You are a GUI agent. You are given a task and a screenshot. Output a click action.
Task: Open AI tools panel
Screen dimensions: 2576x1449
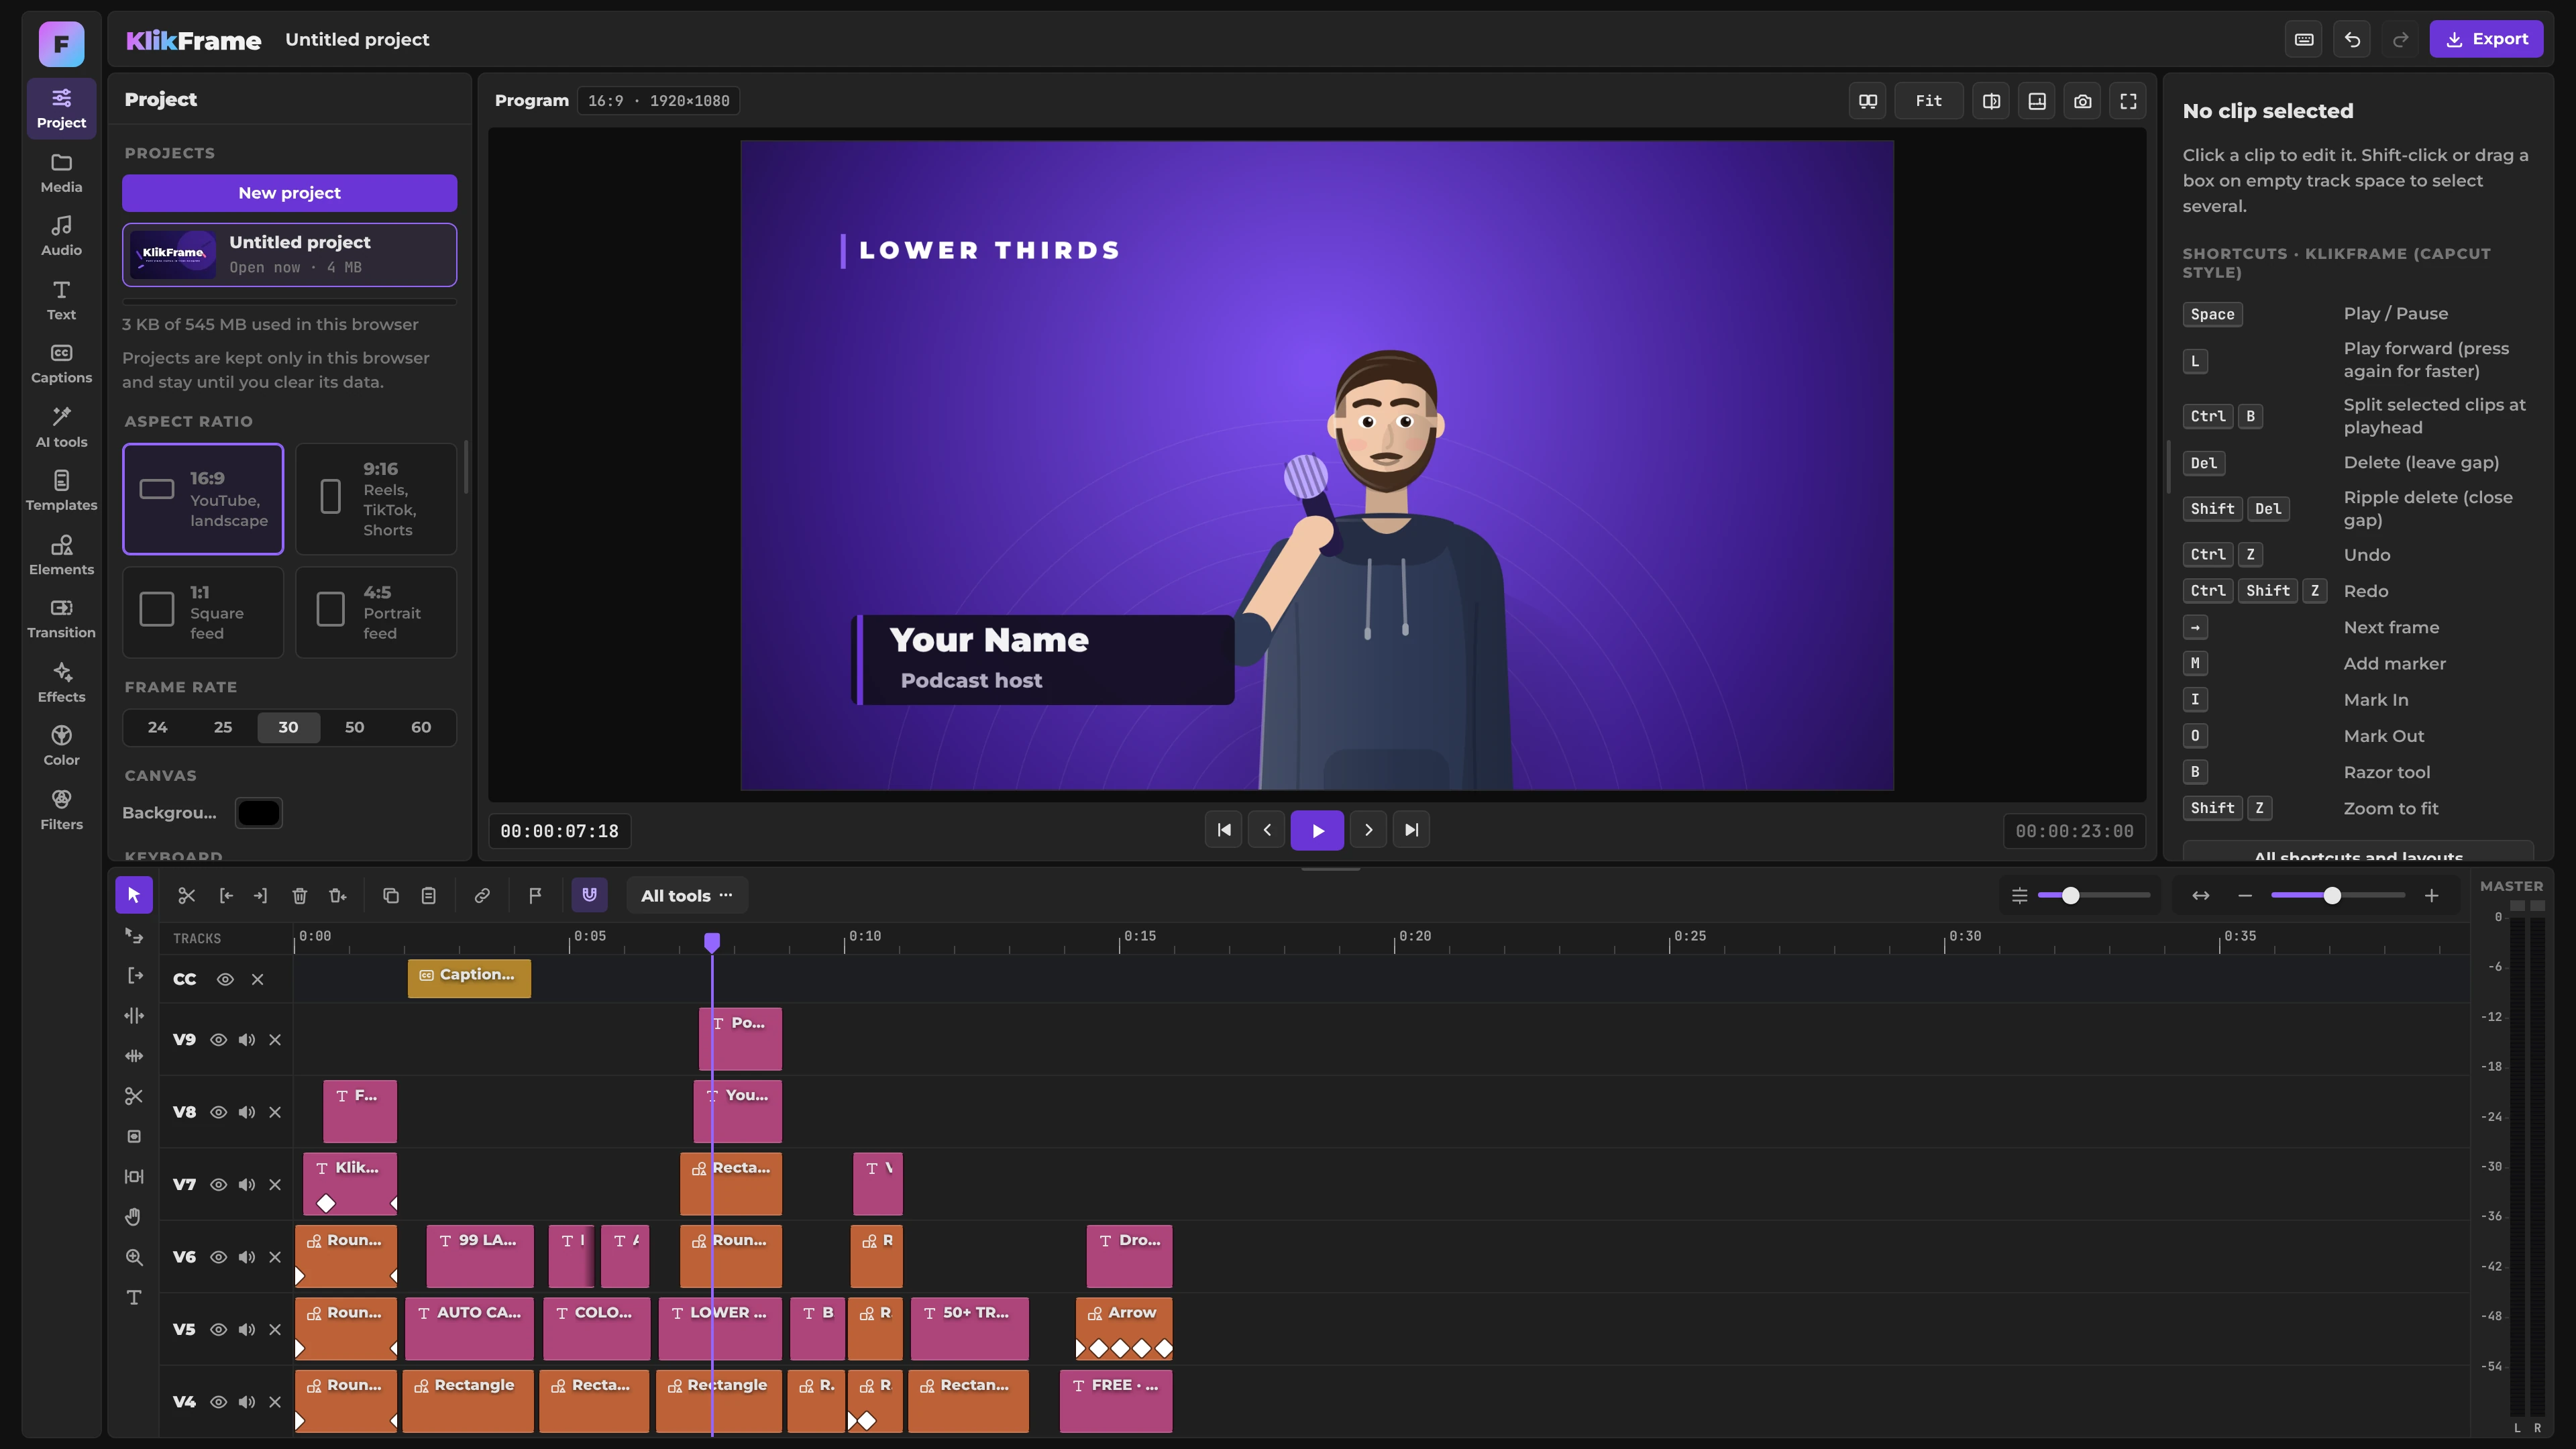coord(61,428)
